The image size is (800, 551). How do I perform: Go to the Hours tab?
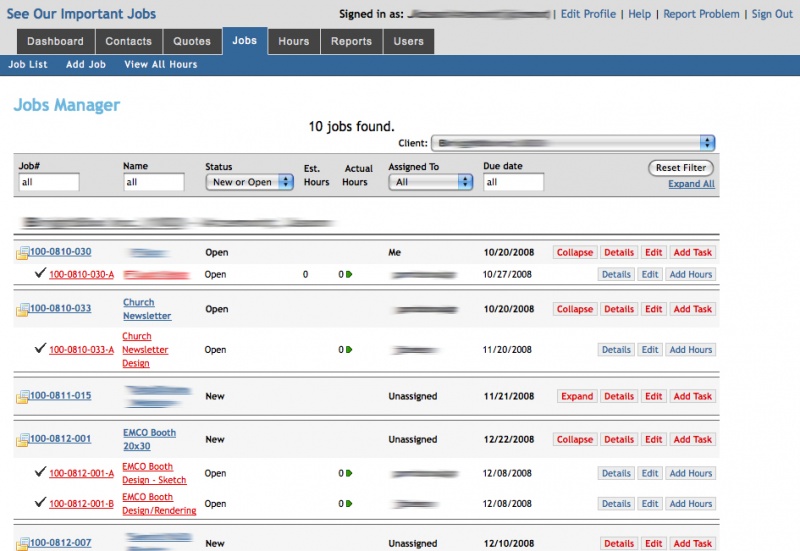(294, 41)
